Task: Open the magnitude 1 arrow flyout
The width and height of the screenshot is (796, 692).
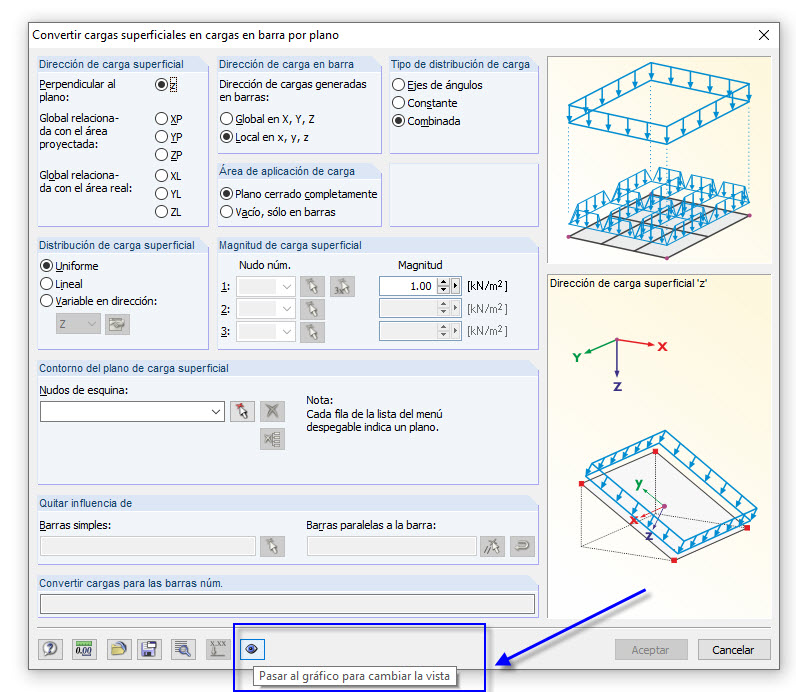Action: click(x=455, y=286)
